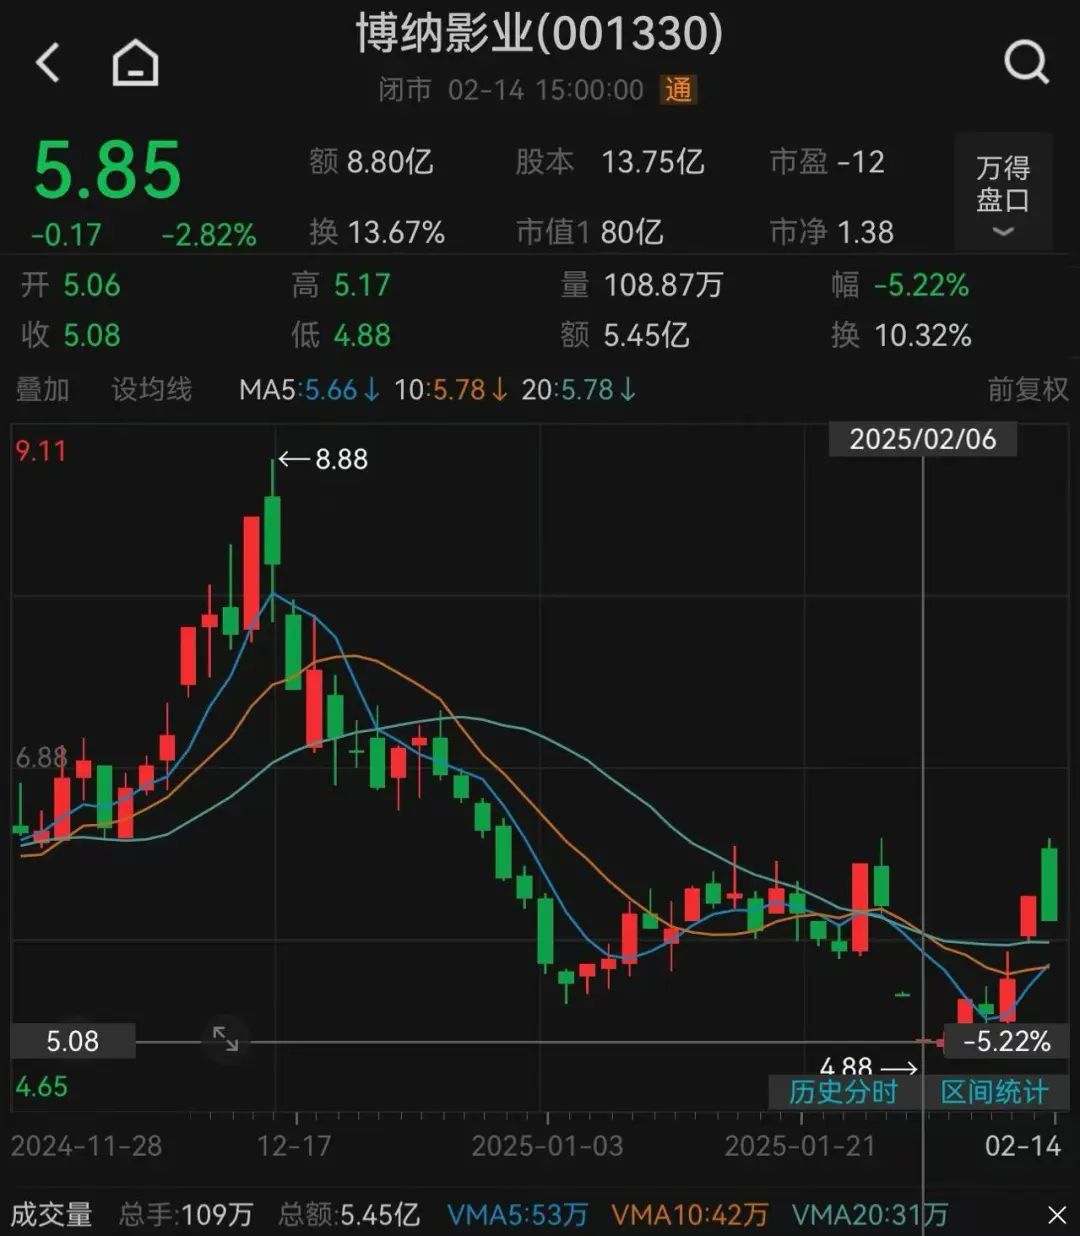The width and height of the screenshot is (1080, 1236).
Task: Tap the 高 5.17 high price
Action: pyautogui.click(x=341, y=285)
